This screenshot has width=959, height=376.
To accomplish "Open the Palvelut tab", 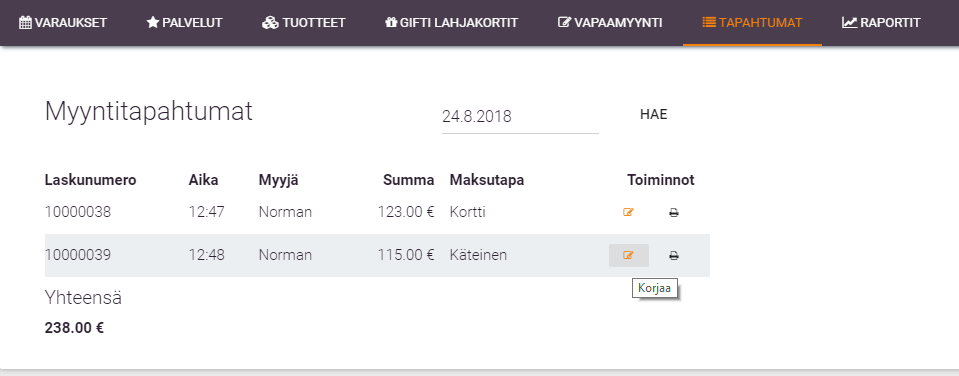I will pyautogui.click(x=185, y=23).
